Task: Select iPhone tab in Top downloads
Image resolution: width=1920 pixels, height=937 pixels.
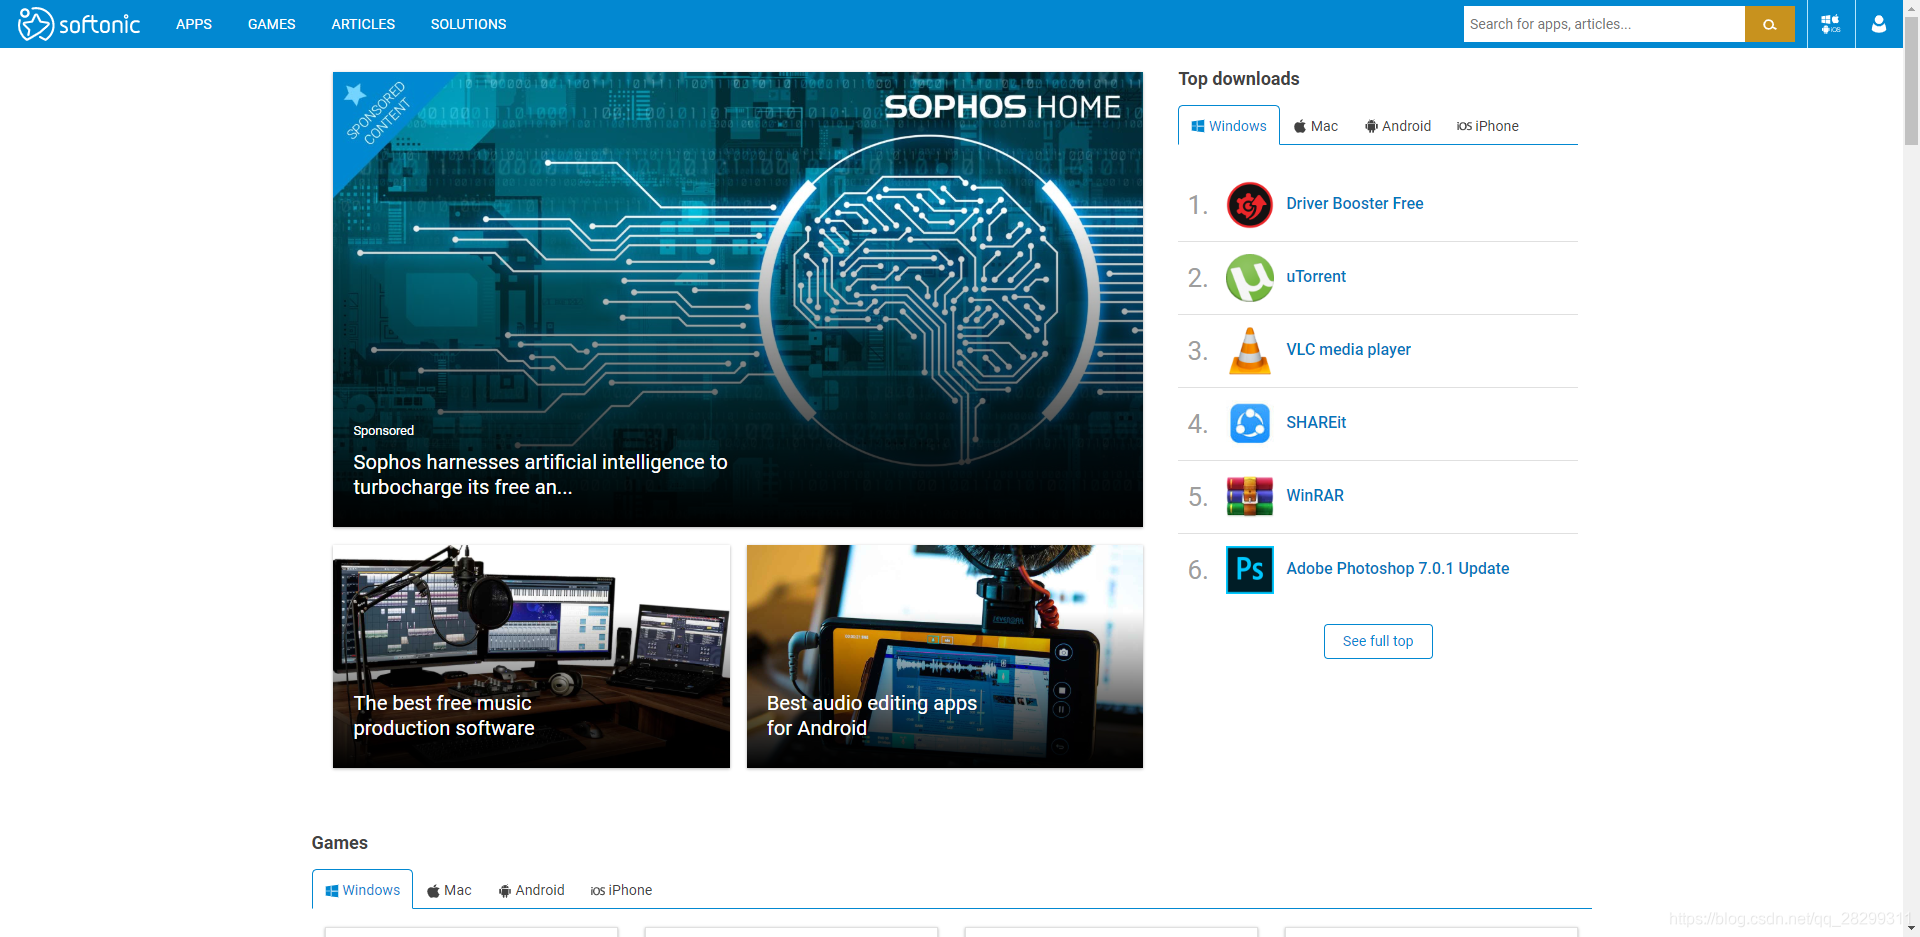Action: (x=1487, y=126)
